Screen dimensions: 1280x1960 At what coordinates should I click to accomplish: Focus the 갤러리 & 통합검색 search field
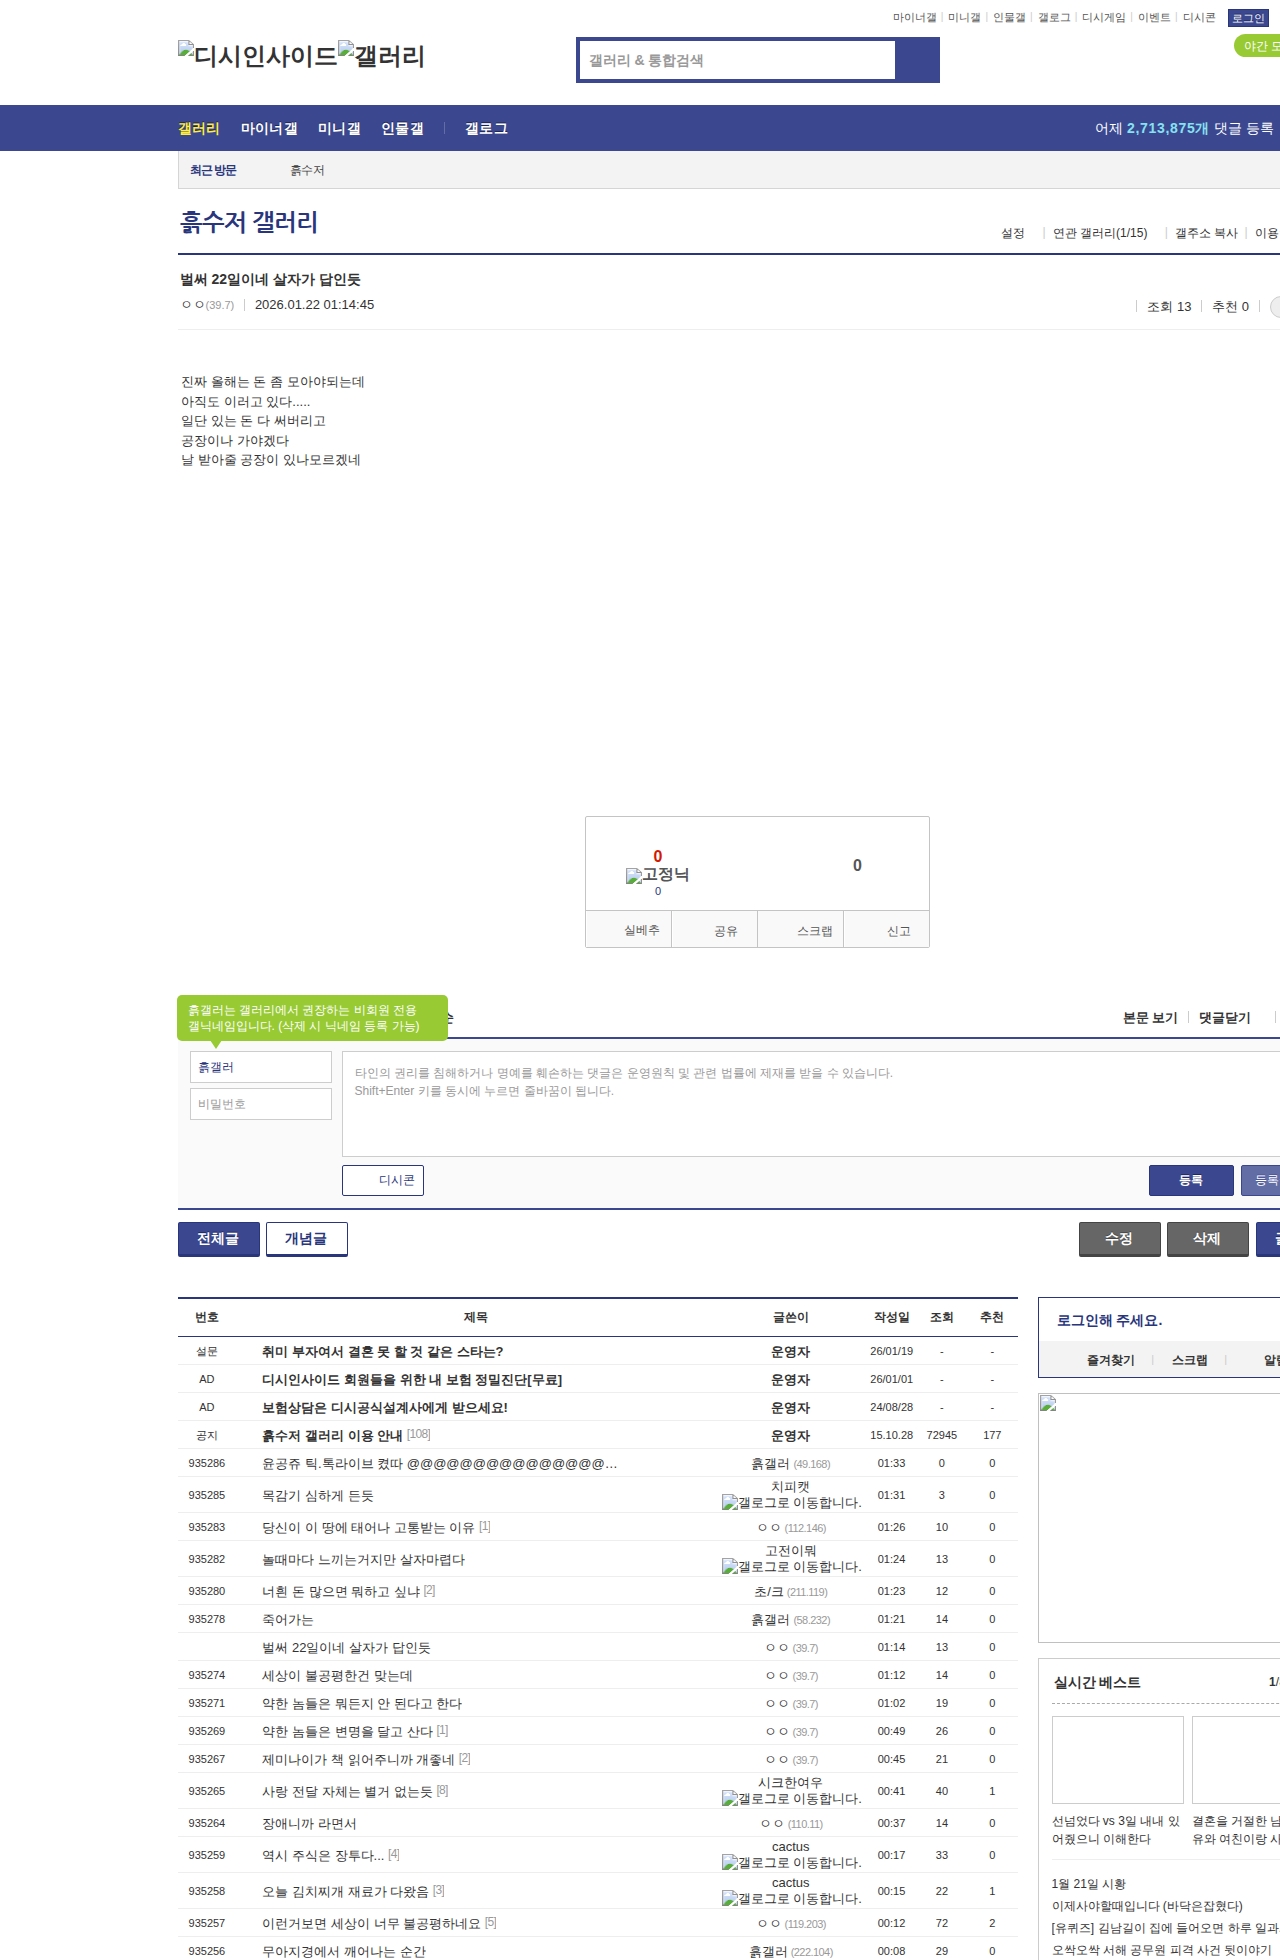(x=738, y=60)
